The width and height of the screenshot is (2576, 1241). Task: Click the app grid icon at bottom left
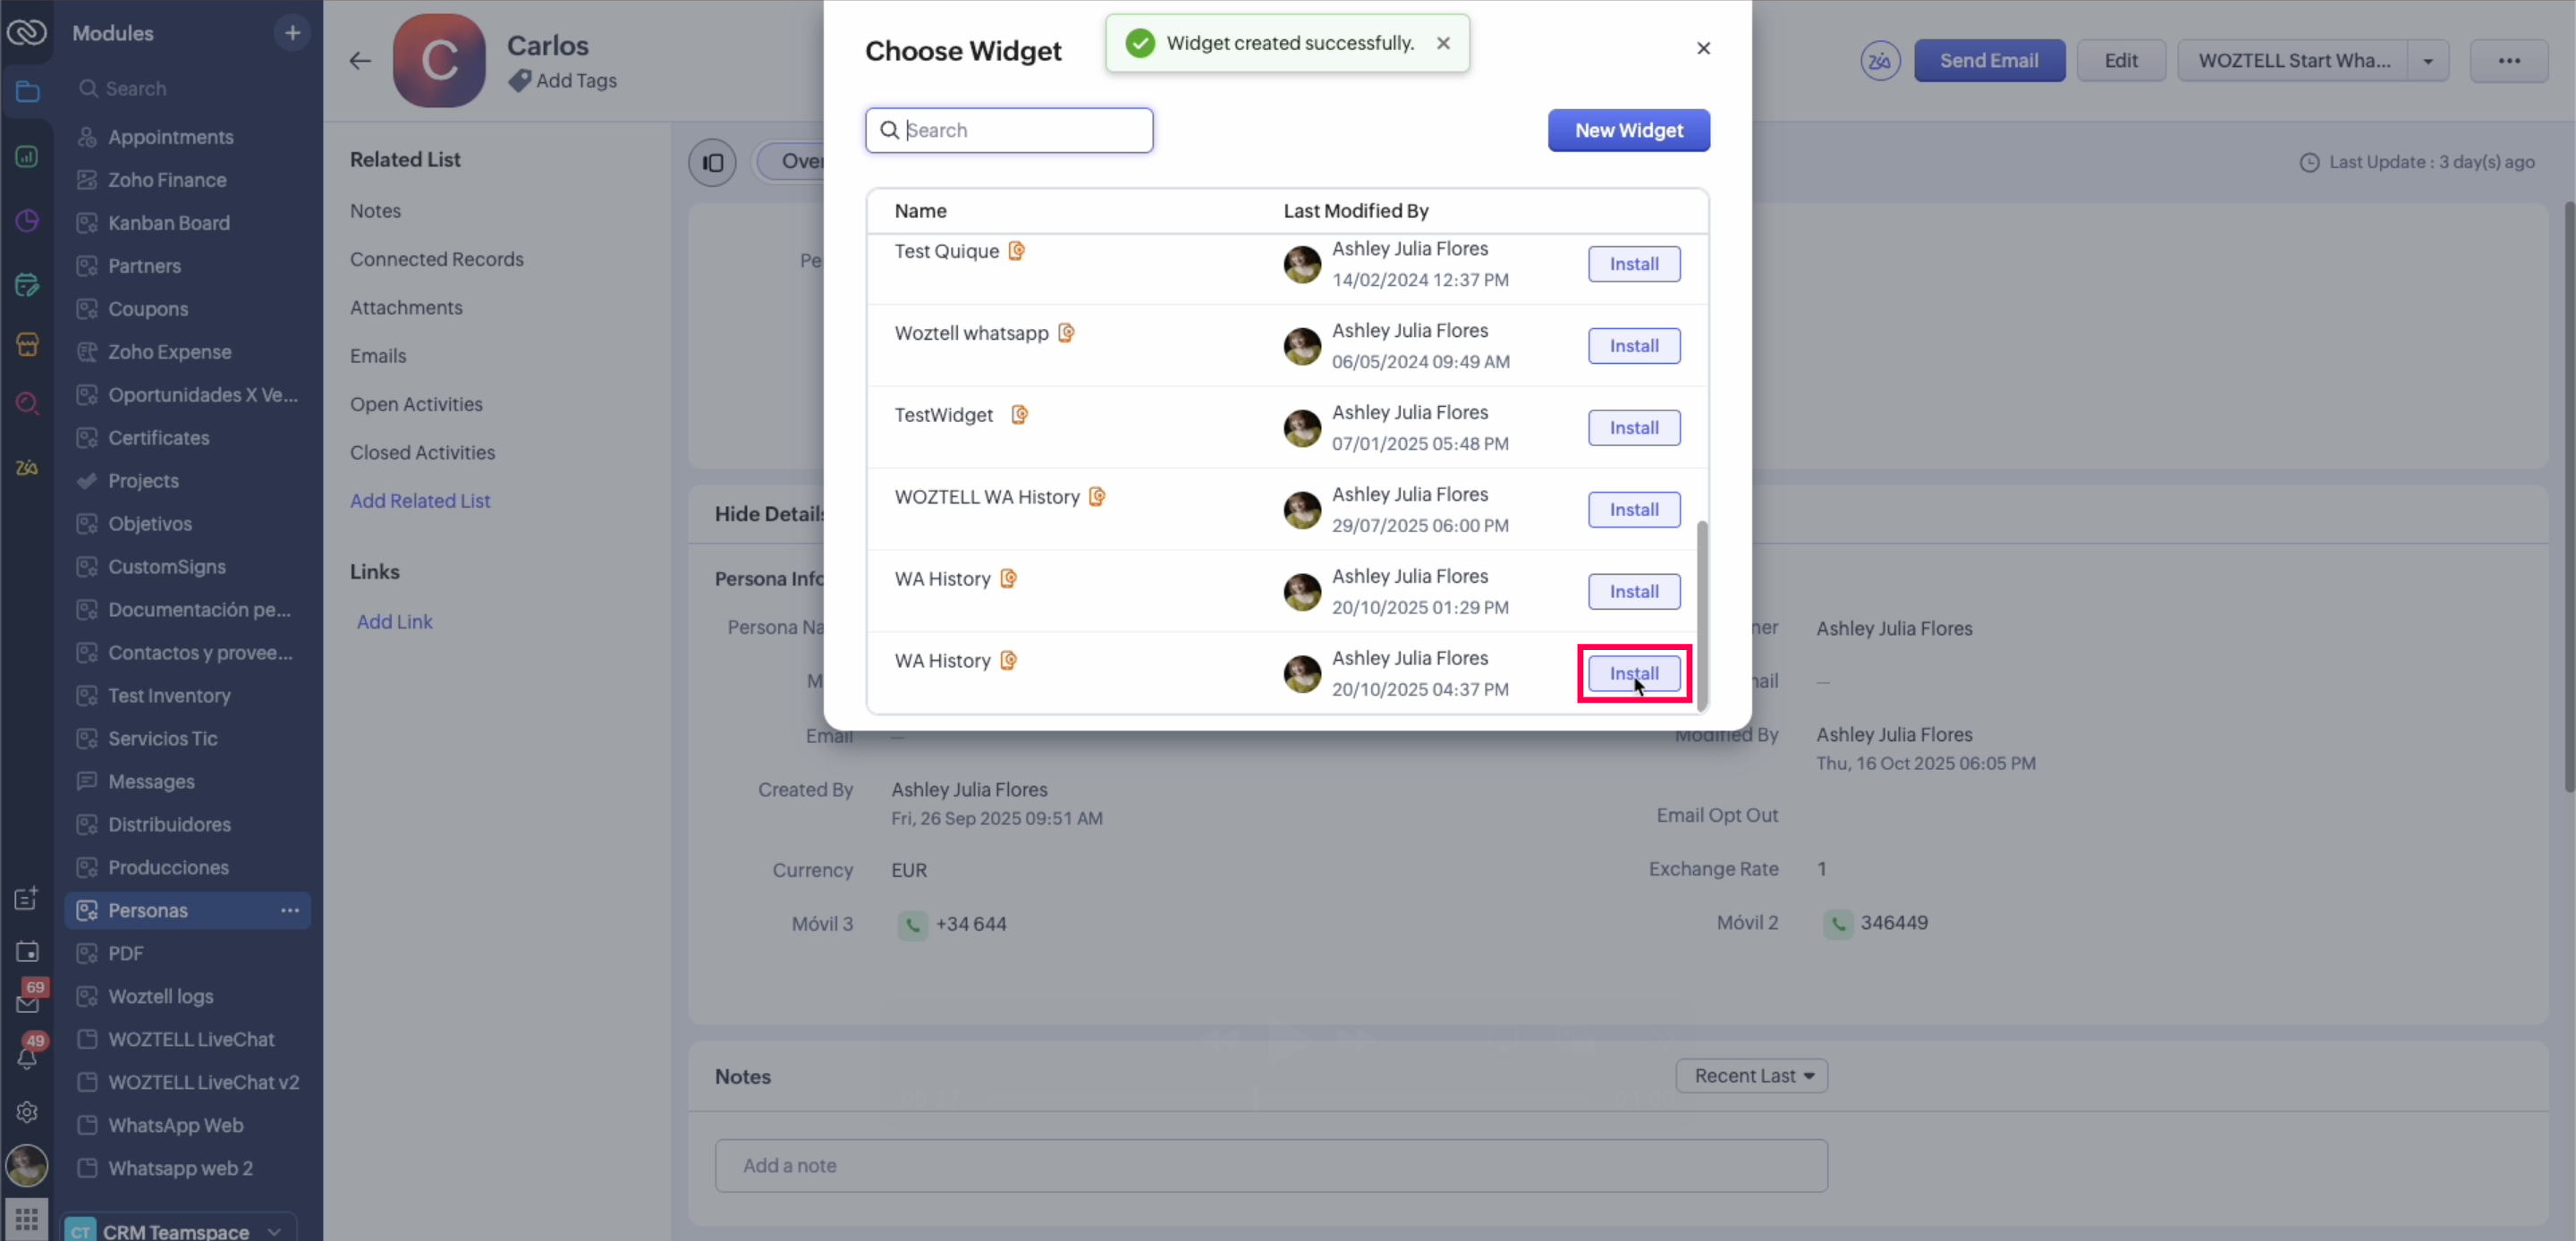click(x=27, y=1219)
